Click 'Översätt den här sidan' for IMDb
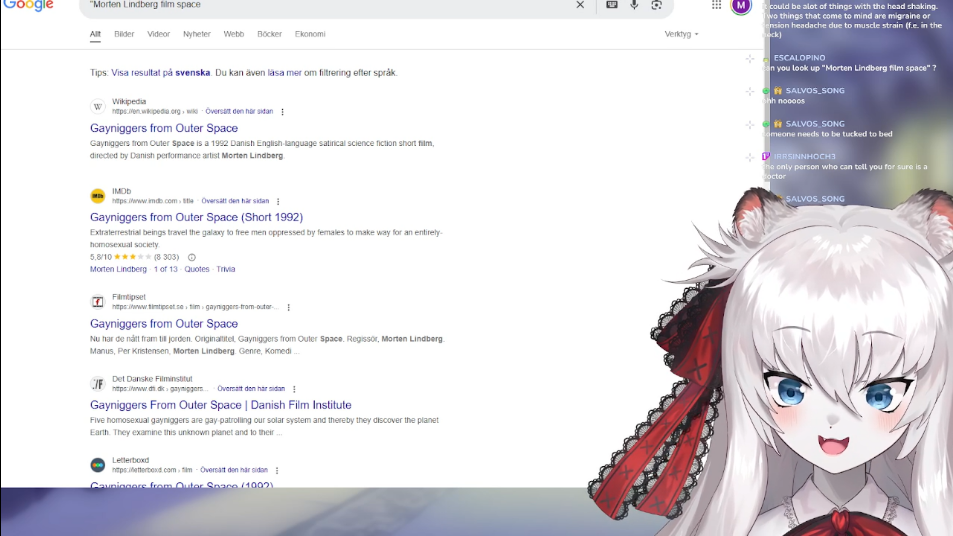The image size is (953, 536). pyautogui.click(x=235, y=201)
